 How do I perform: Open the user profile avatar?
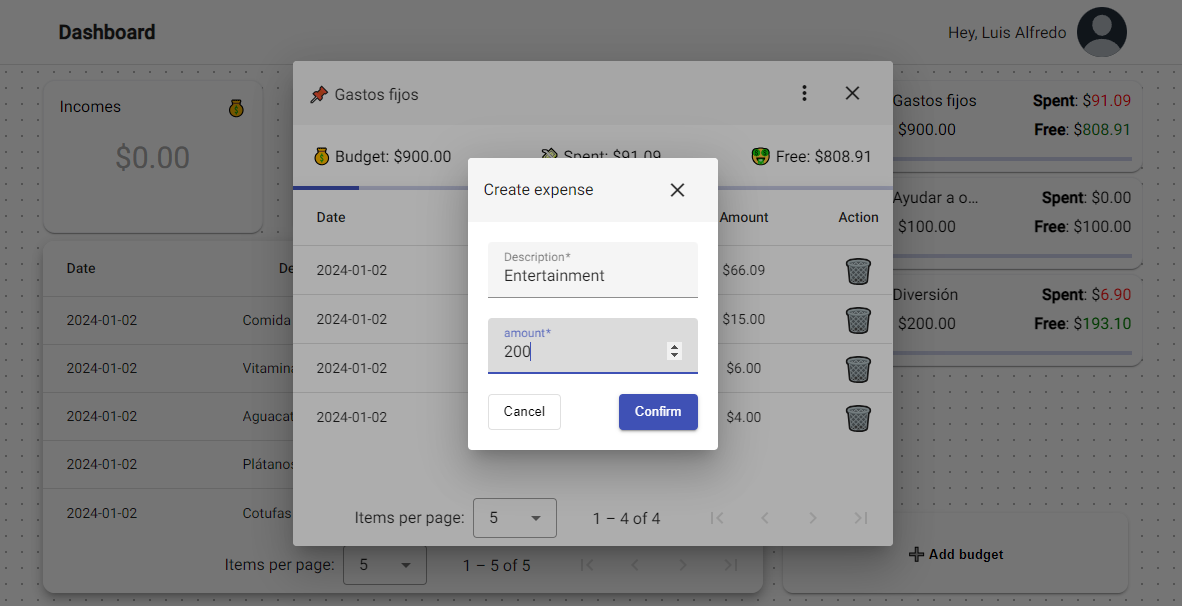pos(1101,32)
